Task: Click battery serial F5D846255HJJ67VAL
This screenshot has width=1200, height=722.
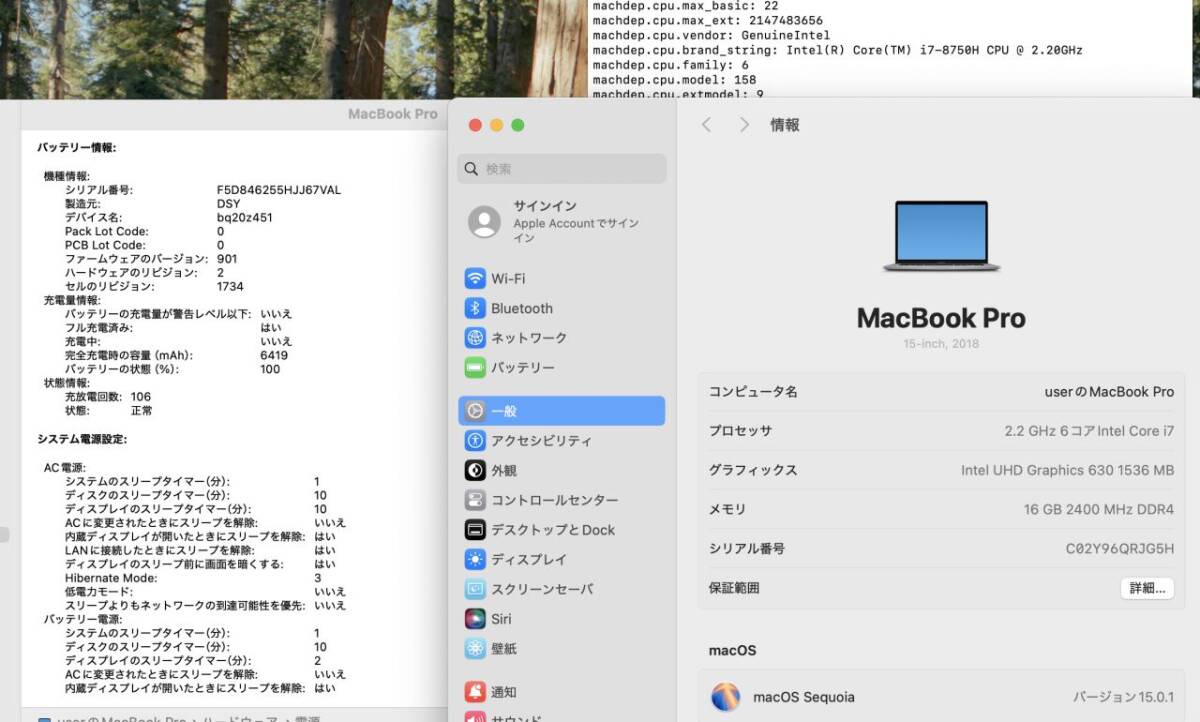Action: click(x=279, y=190)
